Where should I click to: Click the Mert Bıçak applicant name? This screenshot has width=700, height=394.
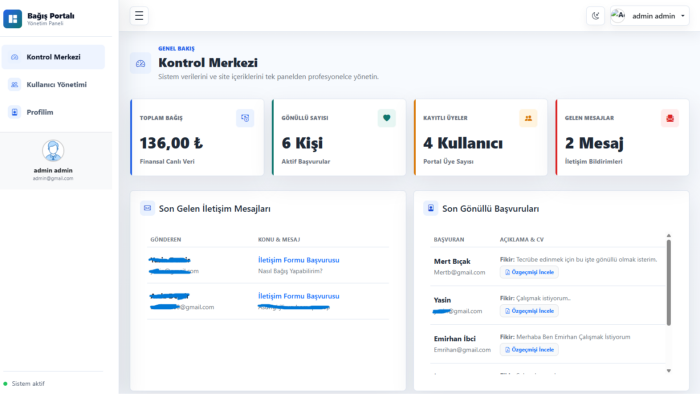click(452, 261)
